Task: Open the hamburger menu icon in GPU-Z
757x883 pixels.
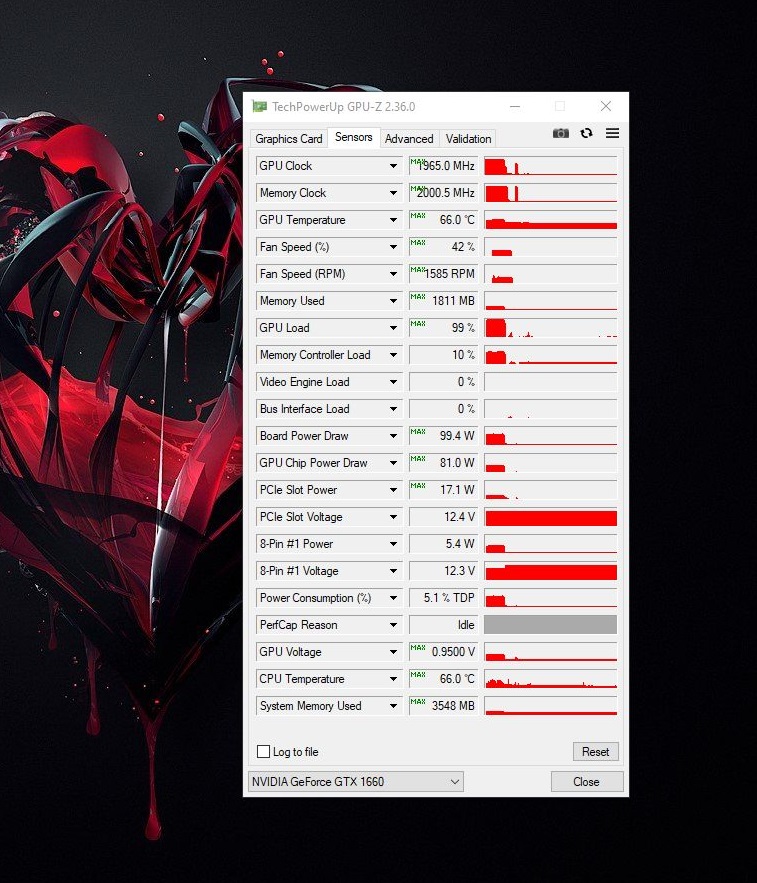Action: pyautogui.click(x=612, y=133)
